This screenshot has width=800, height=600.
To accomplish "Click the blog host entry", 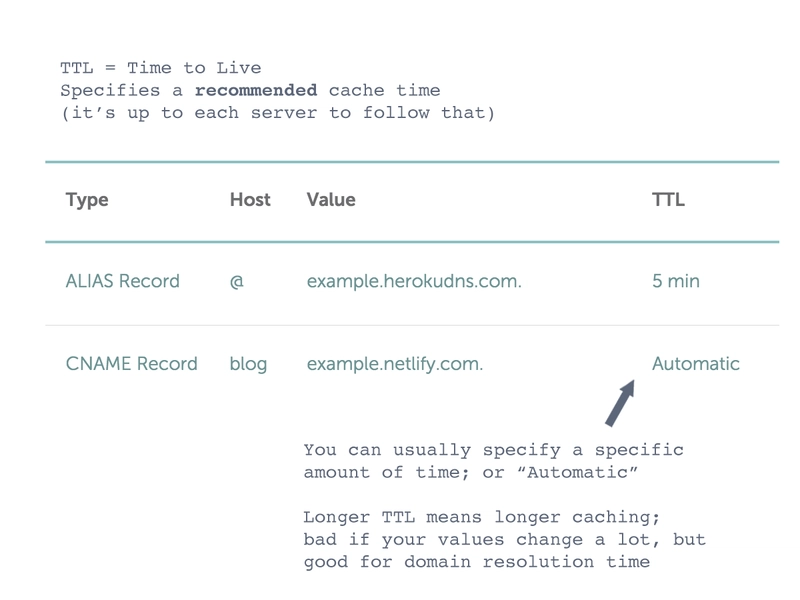I will coord(248,364).
